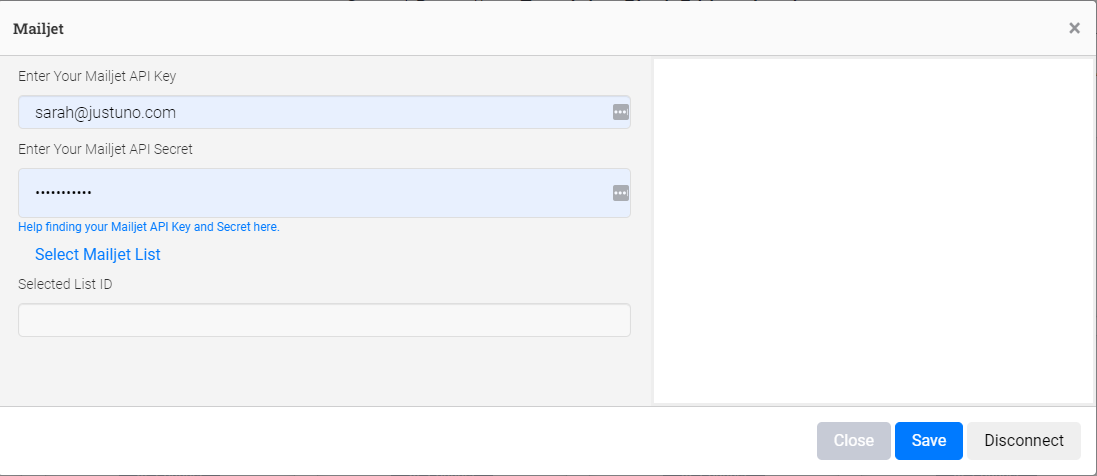1097x476 pixels.
Task: Click the "Enter Your Mailjet API Key" label
Action: [x=97, y=76]
